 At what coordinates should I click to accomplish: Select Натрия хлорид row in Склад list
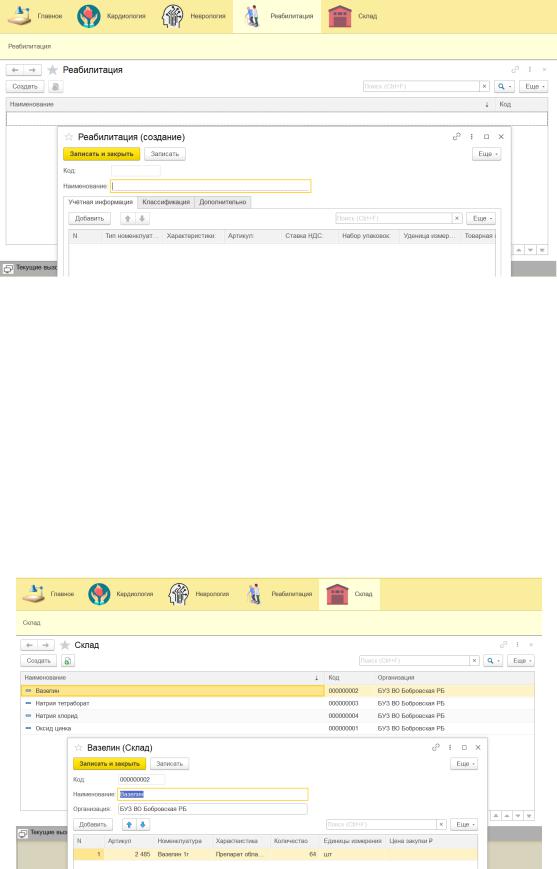[277, 715]
